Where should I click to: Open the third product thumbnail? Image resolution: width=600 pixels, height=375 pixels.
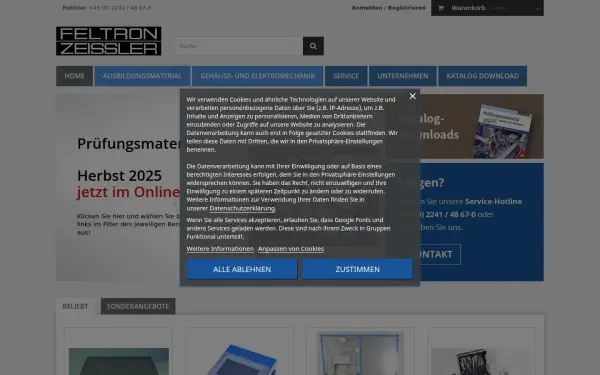pyautogui.click(x=360, y=353)
